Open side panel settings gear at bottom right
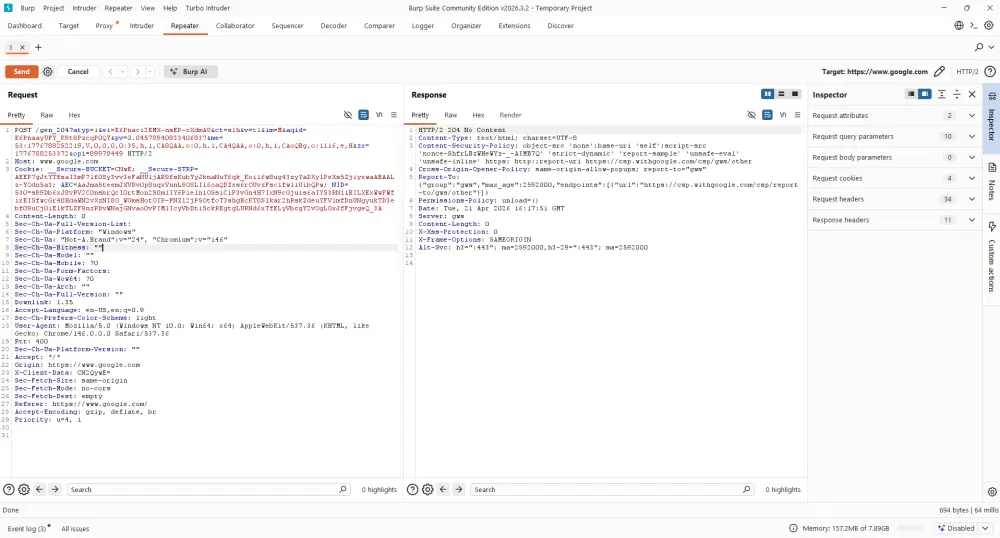 tap(992, 492)
